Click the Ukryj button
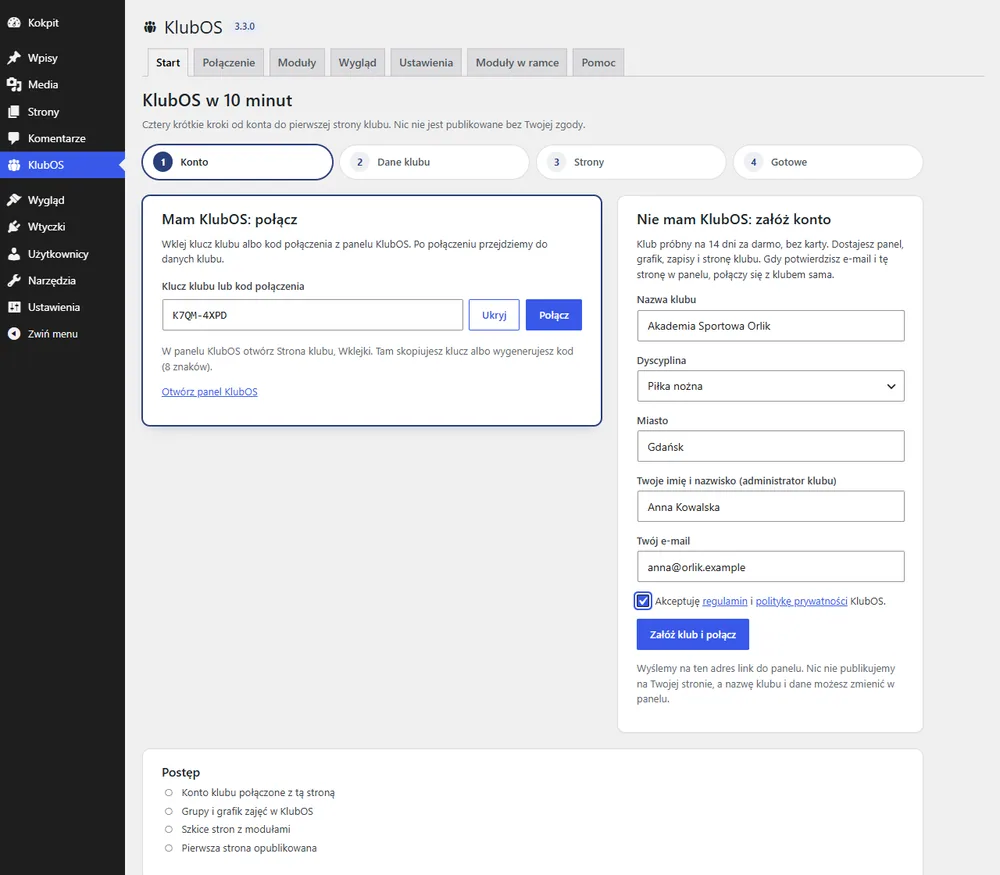Screen dimensions: 1000x875 tap(494, 315)
